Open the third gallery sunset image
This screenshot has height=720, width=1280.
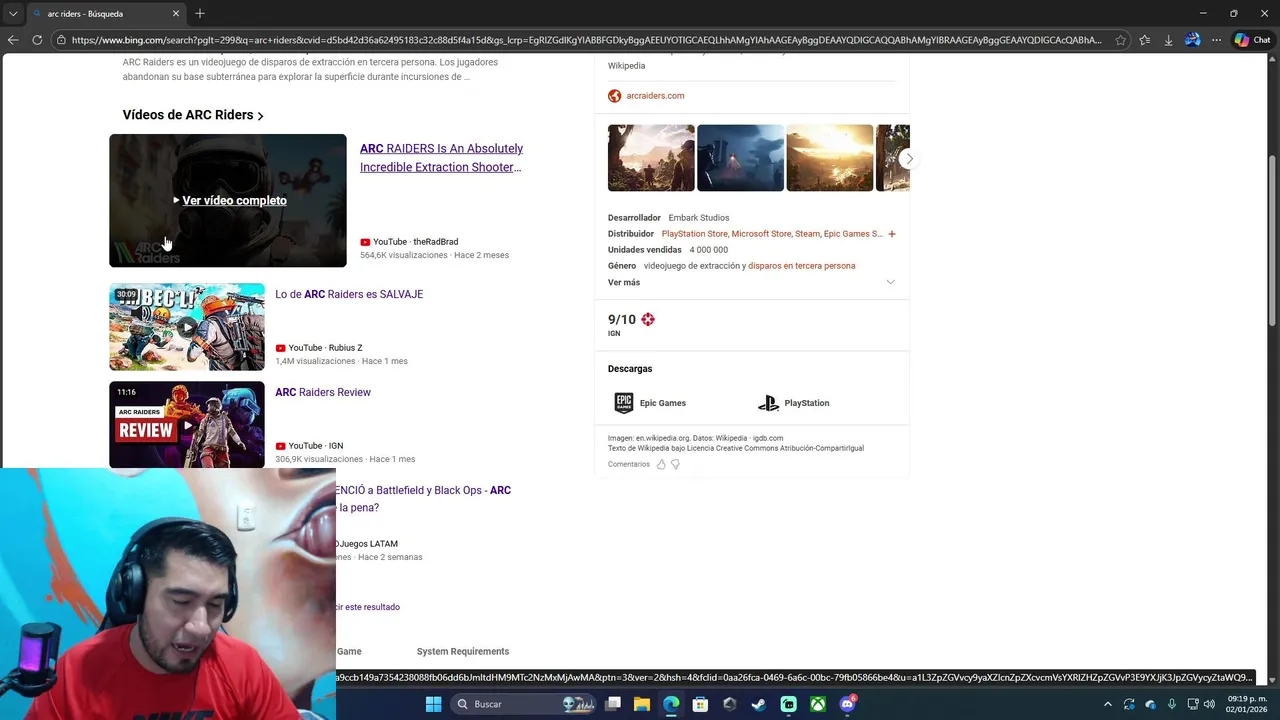pos(830,158)
